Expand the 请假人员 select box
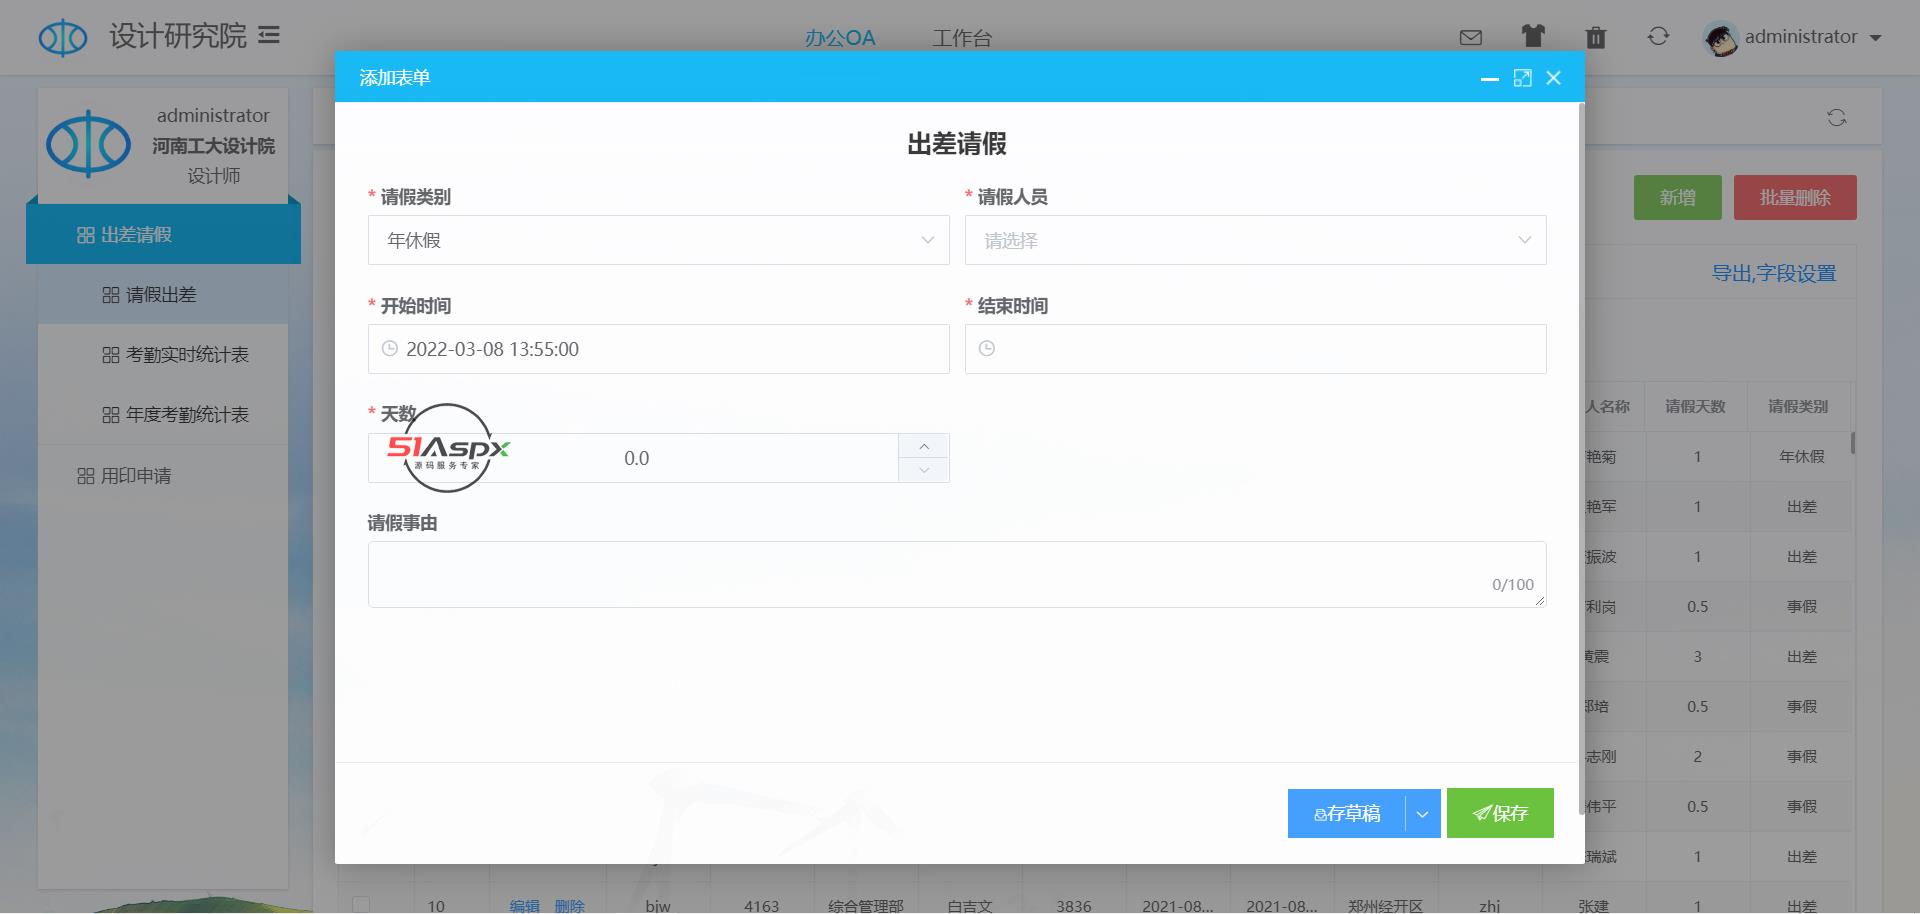This screenshot has width=1920, height=914. (1255, 240)
